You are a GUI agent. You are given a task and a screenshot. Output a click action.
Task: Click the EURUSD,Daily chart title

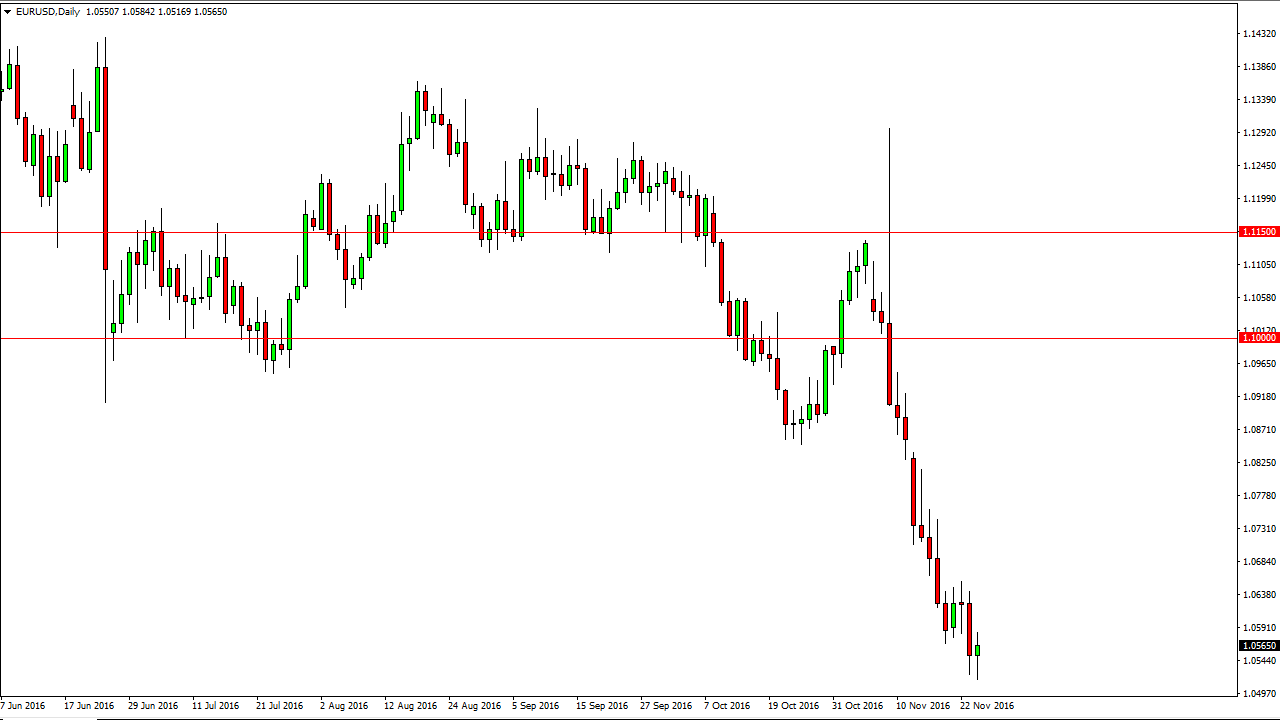47,12
